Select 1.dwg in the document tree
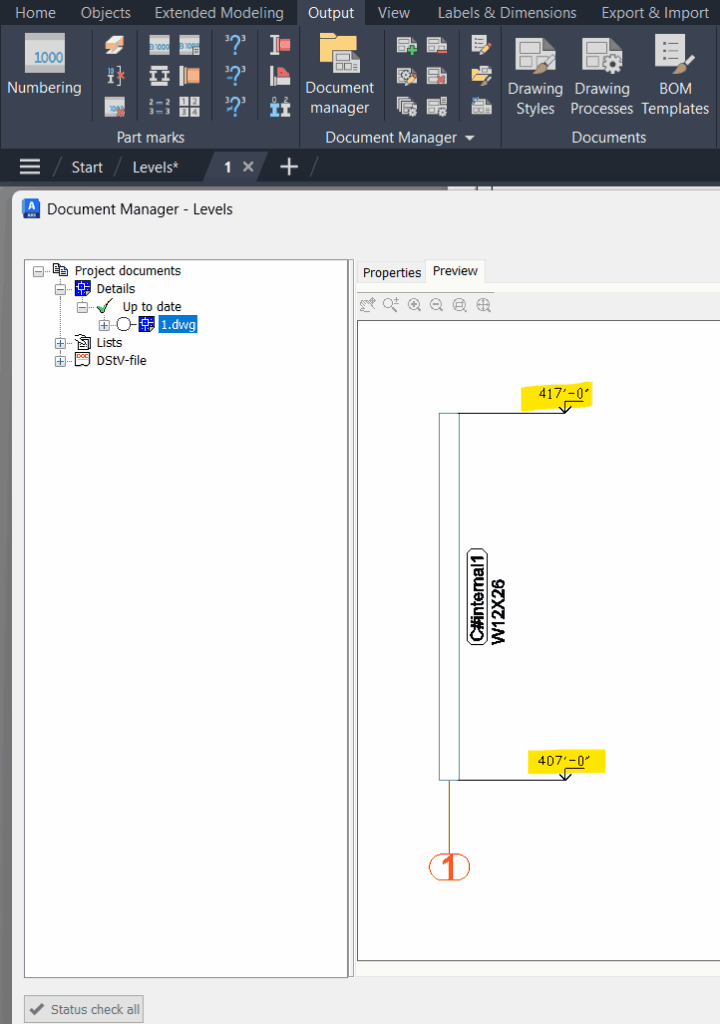 (x=178, y=325)
